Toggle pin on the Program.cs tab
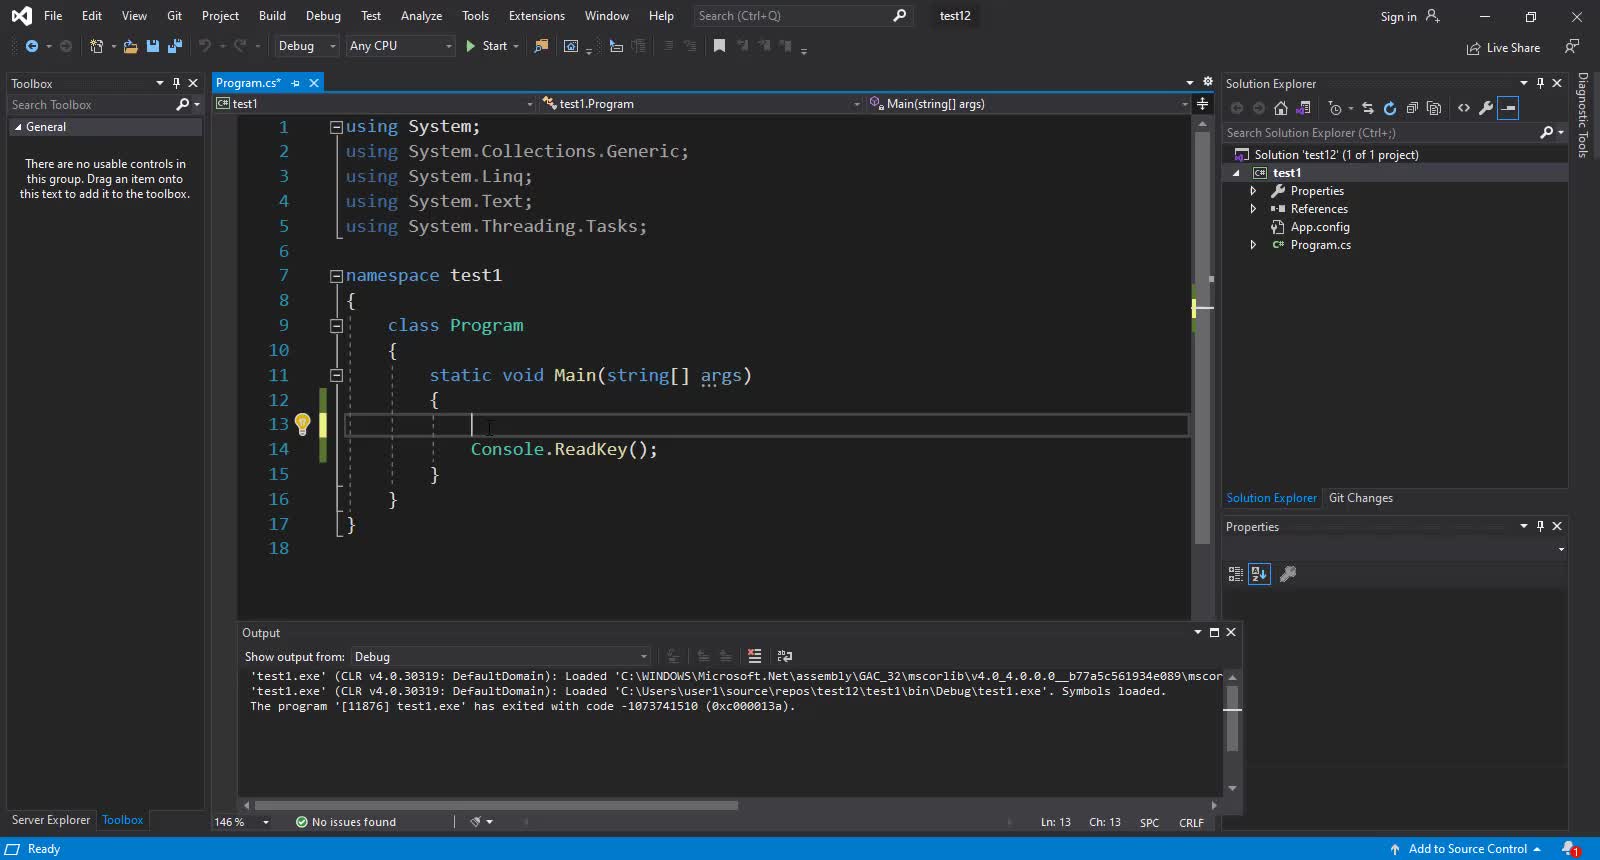This screenshot has width=1600, height=860. 295,83
